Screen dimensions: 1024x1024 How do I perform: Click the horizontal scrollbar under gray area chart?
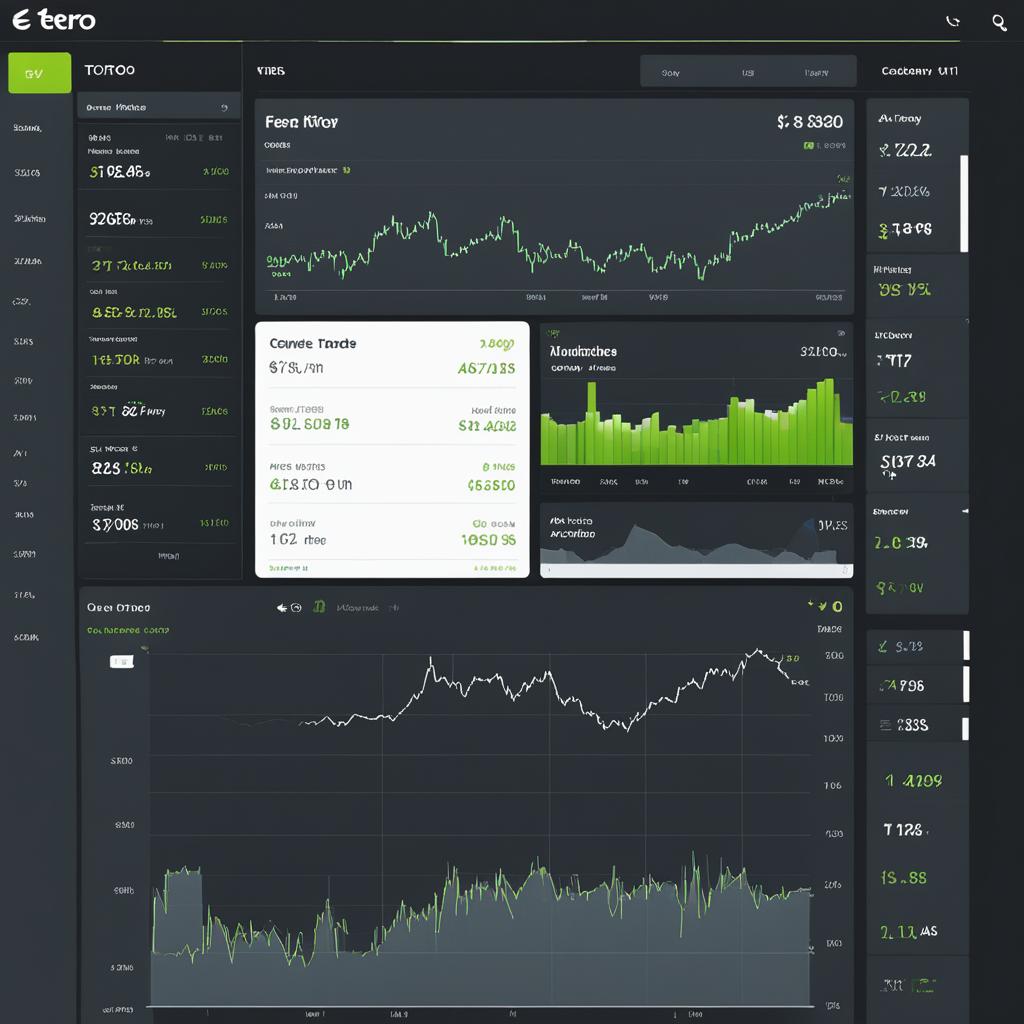(x=696, y=571)
